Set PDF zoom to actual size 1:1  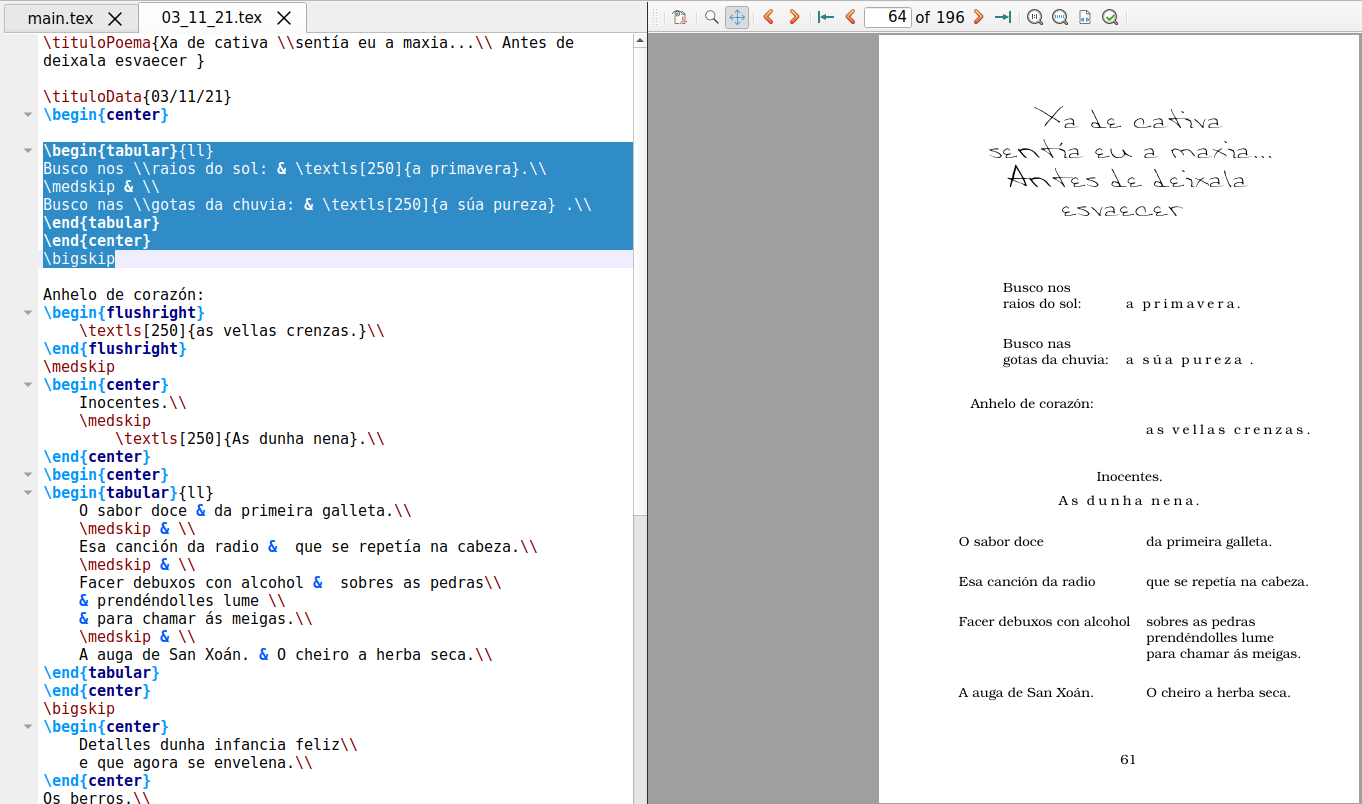[1035, 17]
